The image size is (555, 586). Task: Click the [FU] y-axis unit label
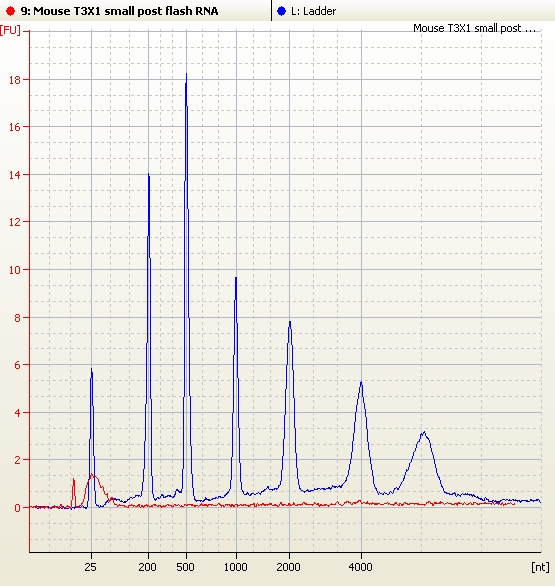[x=10, y=30]
